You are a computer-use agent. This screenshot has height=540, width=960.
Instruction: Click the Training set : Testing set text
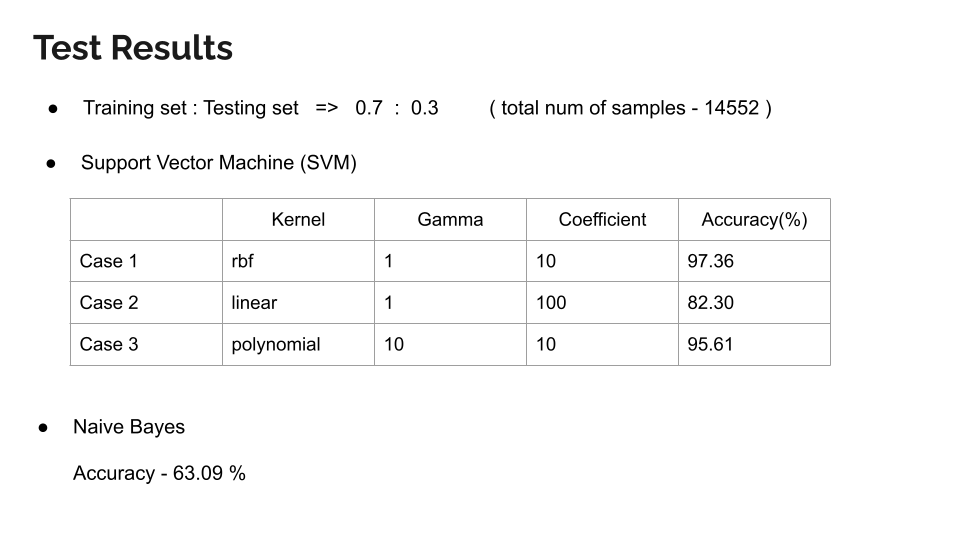pos(191,108)
